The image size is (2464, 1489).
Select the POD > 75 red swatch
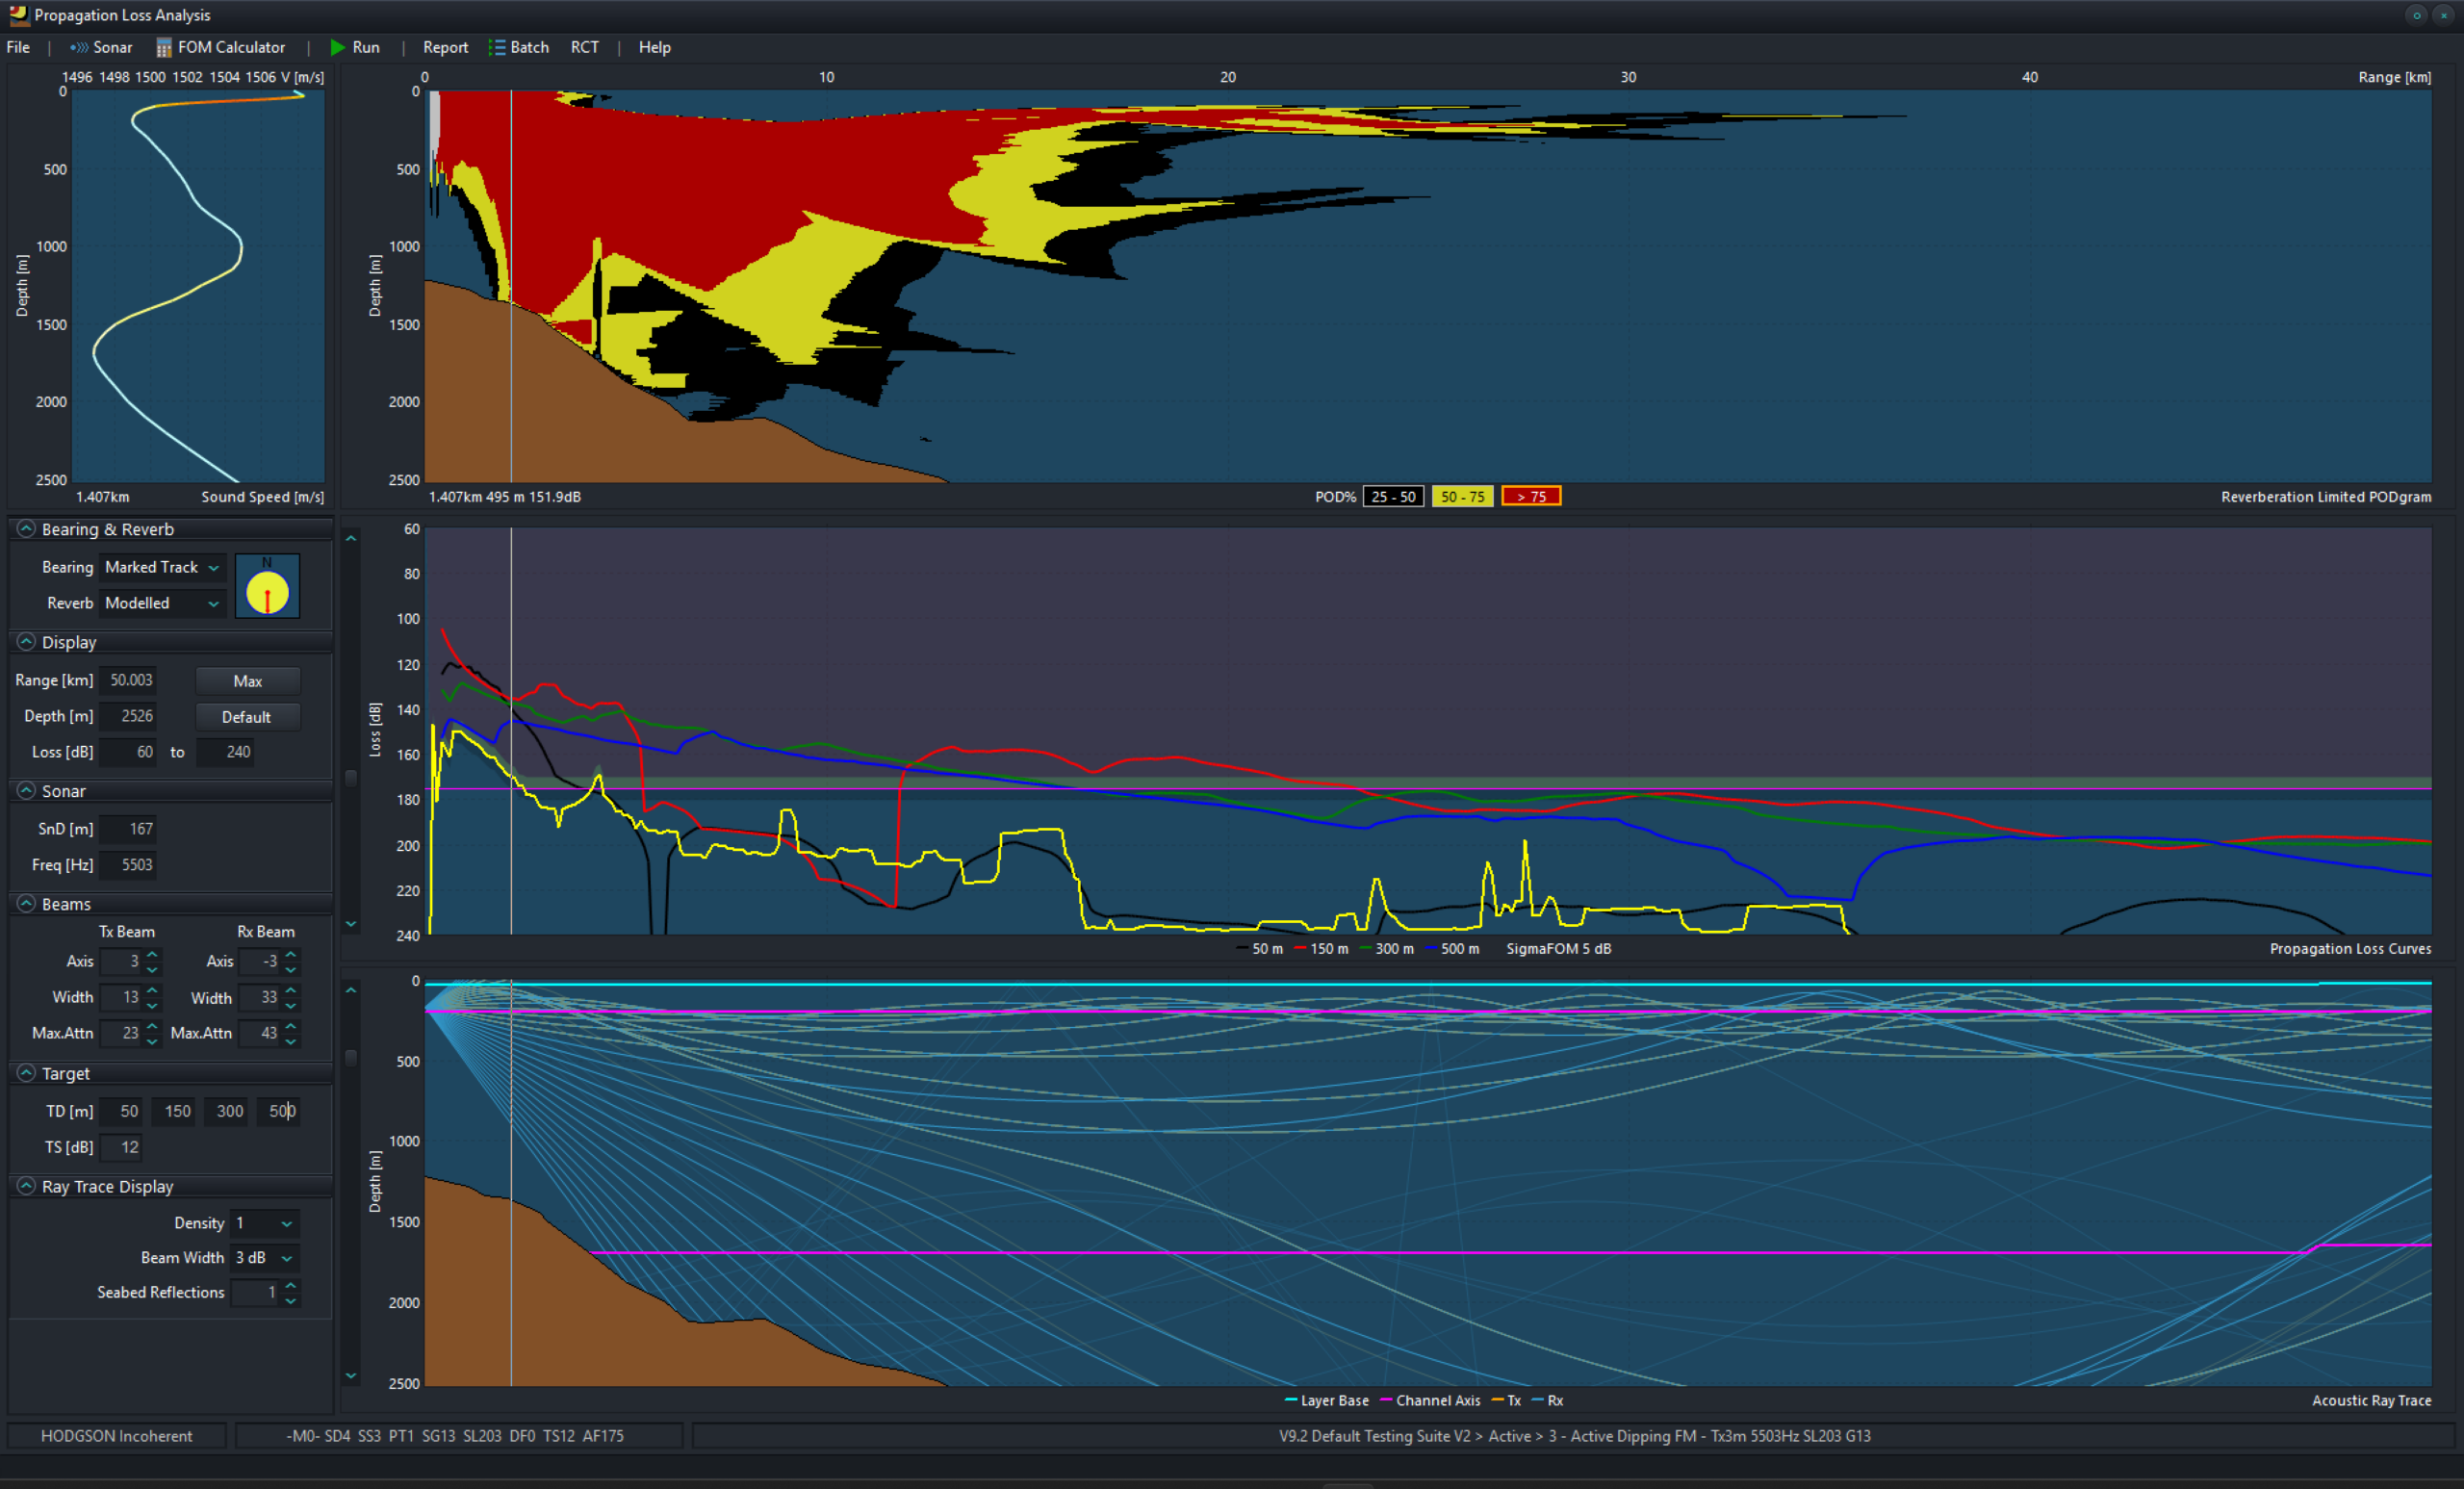[1531, 497]
